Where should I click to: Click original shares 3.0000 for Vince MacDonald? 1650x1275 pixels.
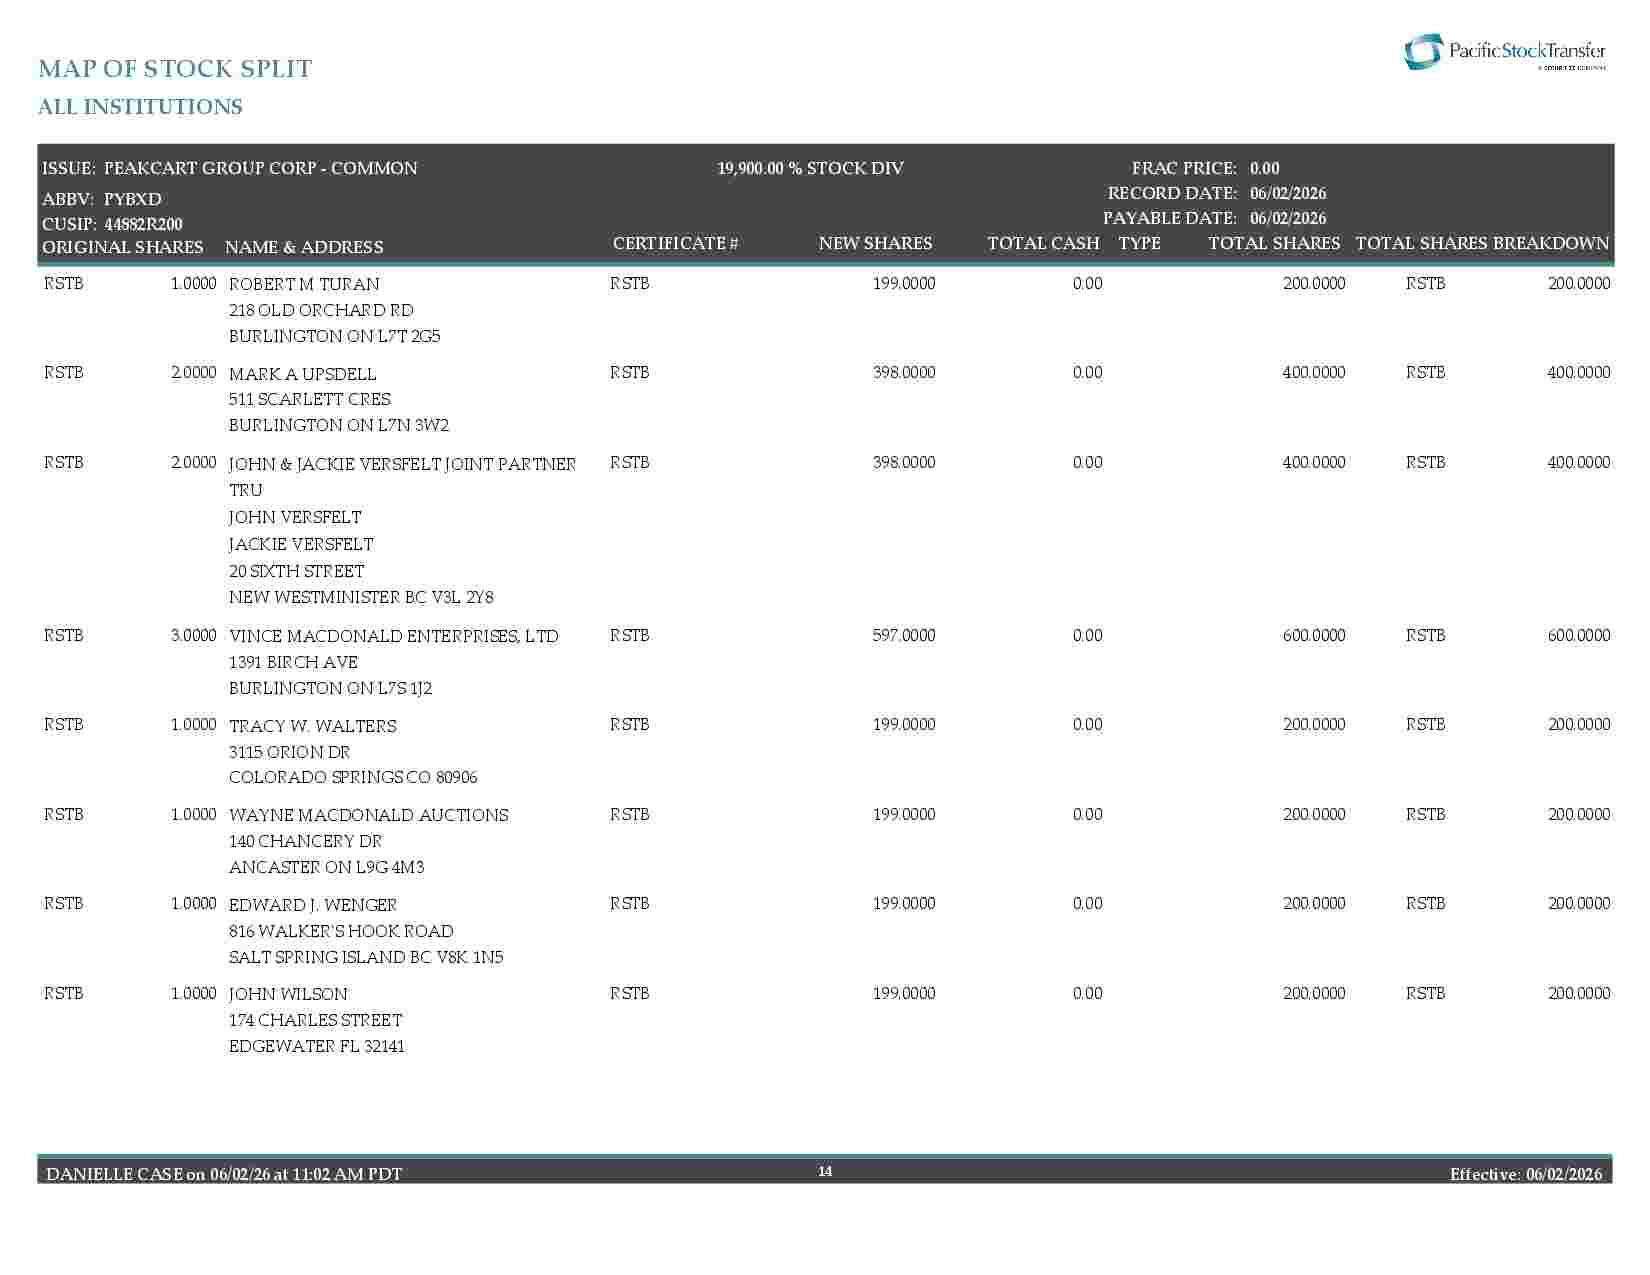pyautogui.click(x=193, y=635)
